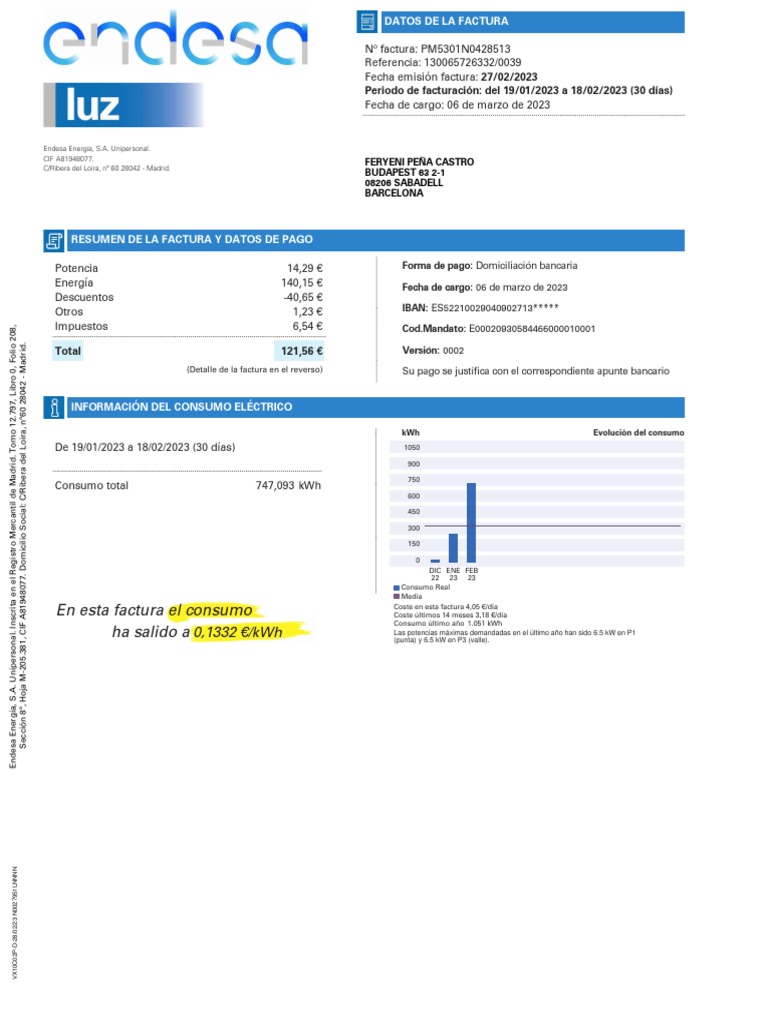Click the 'Consumo total' label

91,485
